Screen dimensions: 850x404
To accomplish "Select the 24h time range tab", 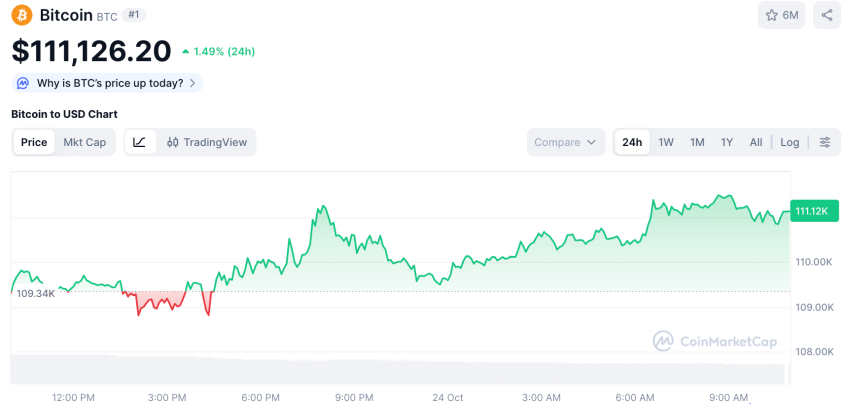I will 632,142.
